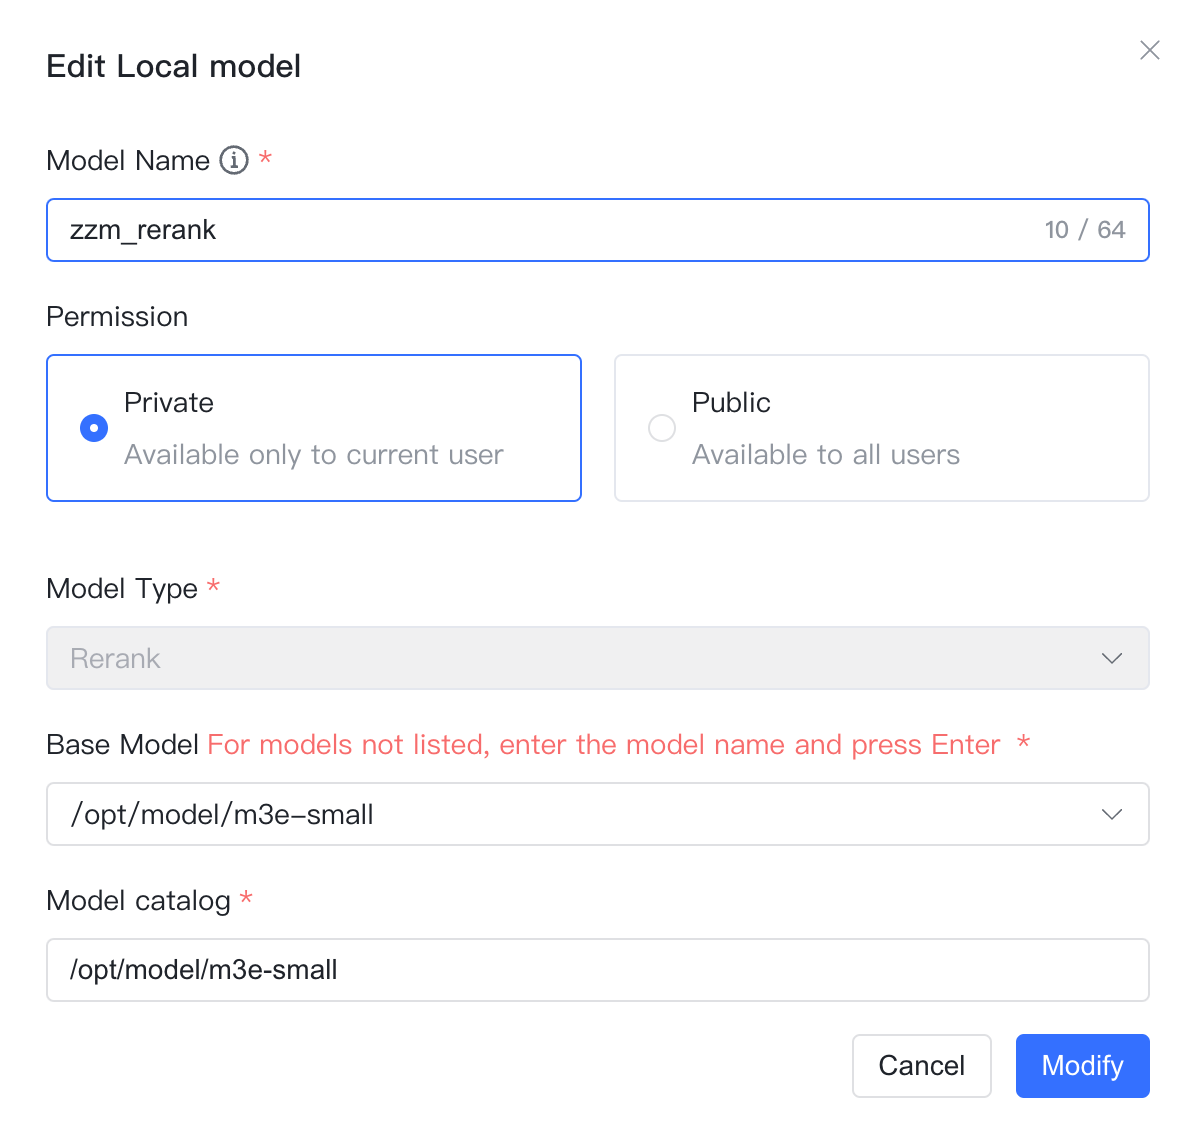Click the 10 / 64 character counter

point(1085,230)
